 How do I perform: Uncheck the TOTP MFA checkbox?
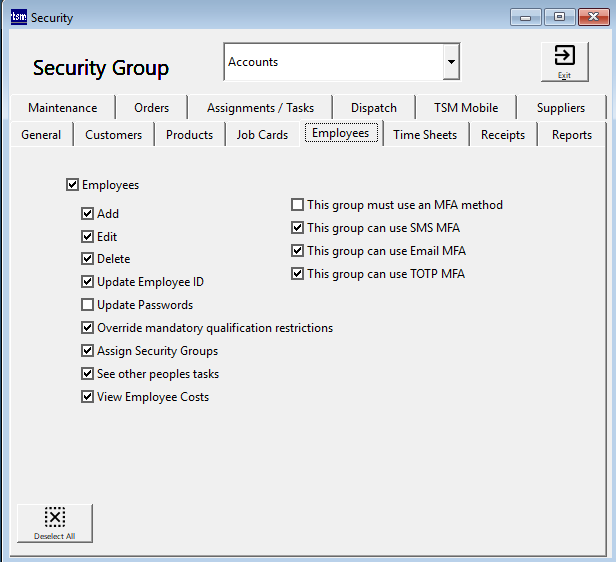click(298, 274)
